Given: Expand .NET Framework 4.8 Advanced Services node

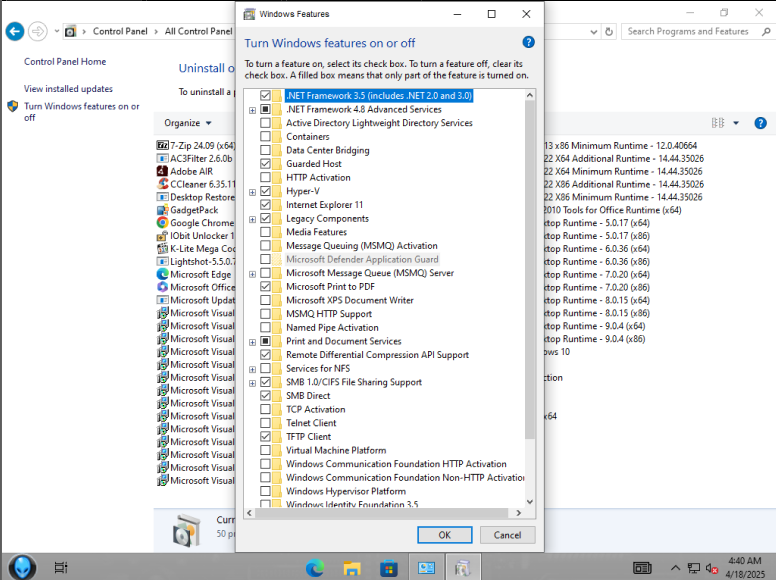Looking at the screenshot, I should click(252, 110).
